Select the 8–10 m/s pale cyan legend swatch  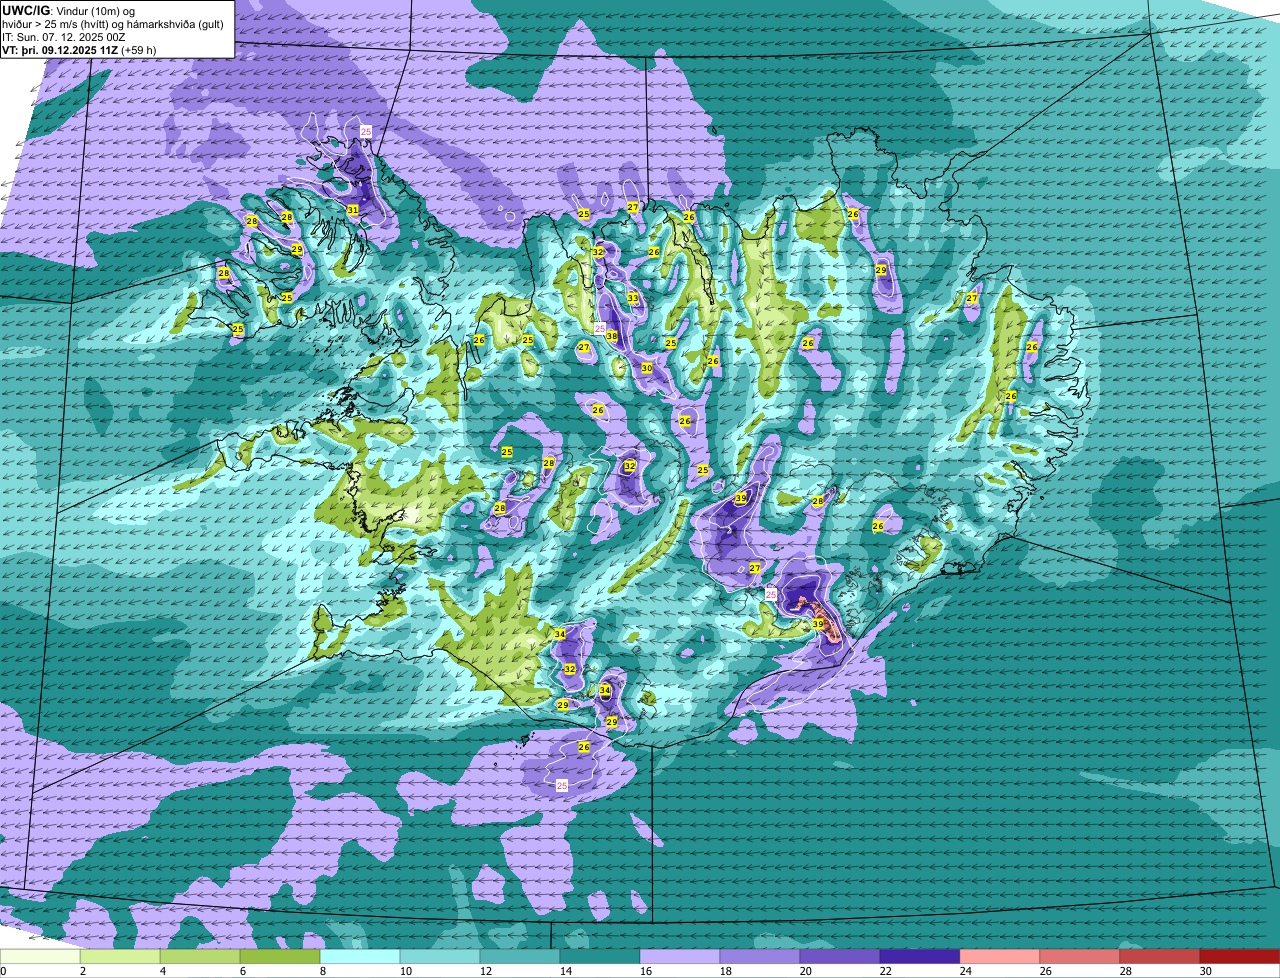pyautogui.click(x=360, y=956)
